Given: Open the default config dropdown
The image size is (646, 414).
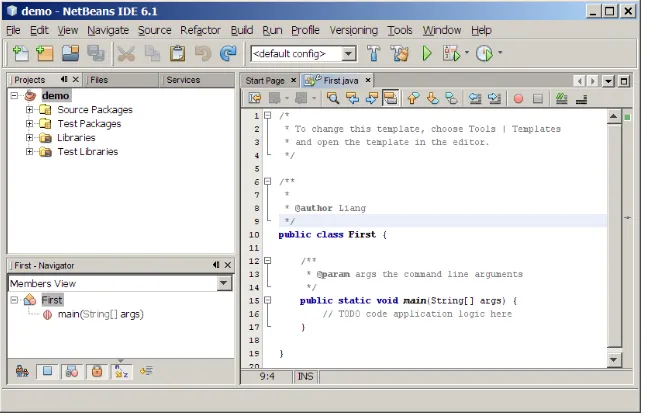Looking at the screenshot, I should 349,54.
